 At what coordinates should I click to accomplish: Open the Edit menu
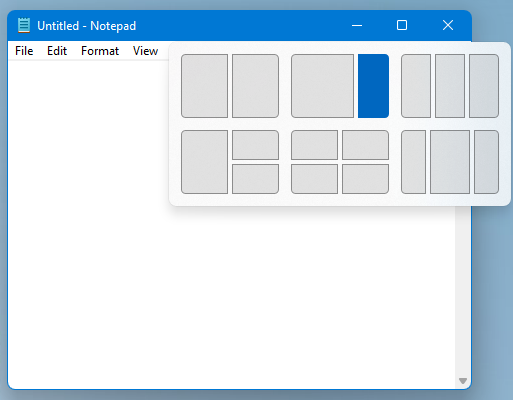[x=57, y=51]
